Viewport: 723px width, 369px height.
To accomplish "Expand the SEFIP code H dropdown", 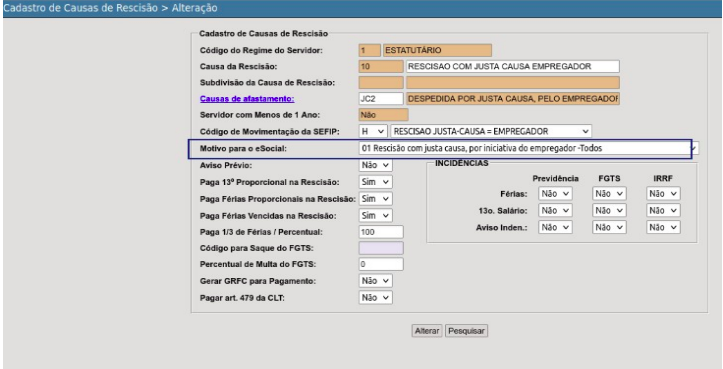I will click(373, 131).
